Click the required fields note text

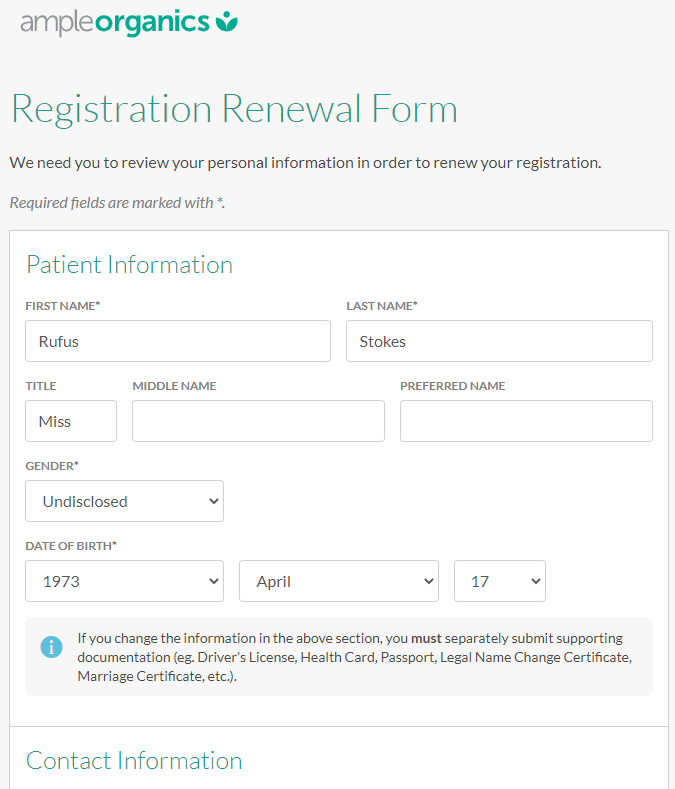pos(117,203)
